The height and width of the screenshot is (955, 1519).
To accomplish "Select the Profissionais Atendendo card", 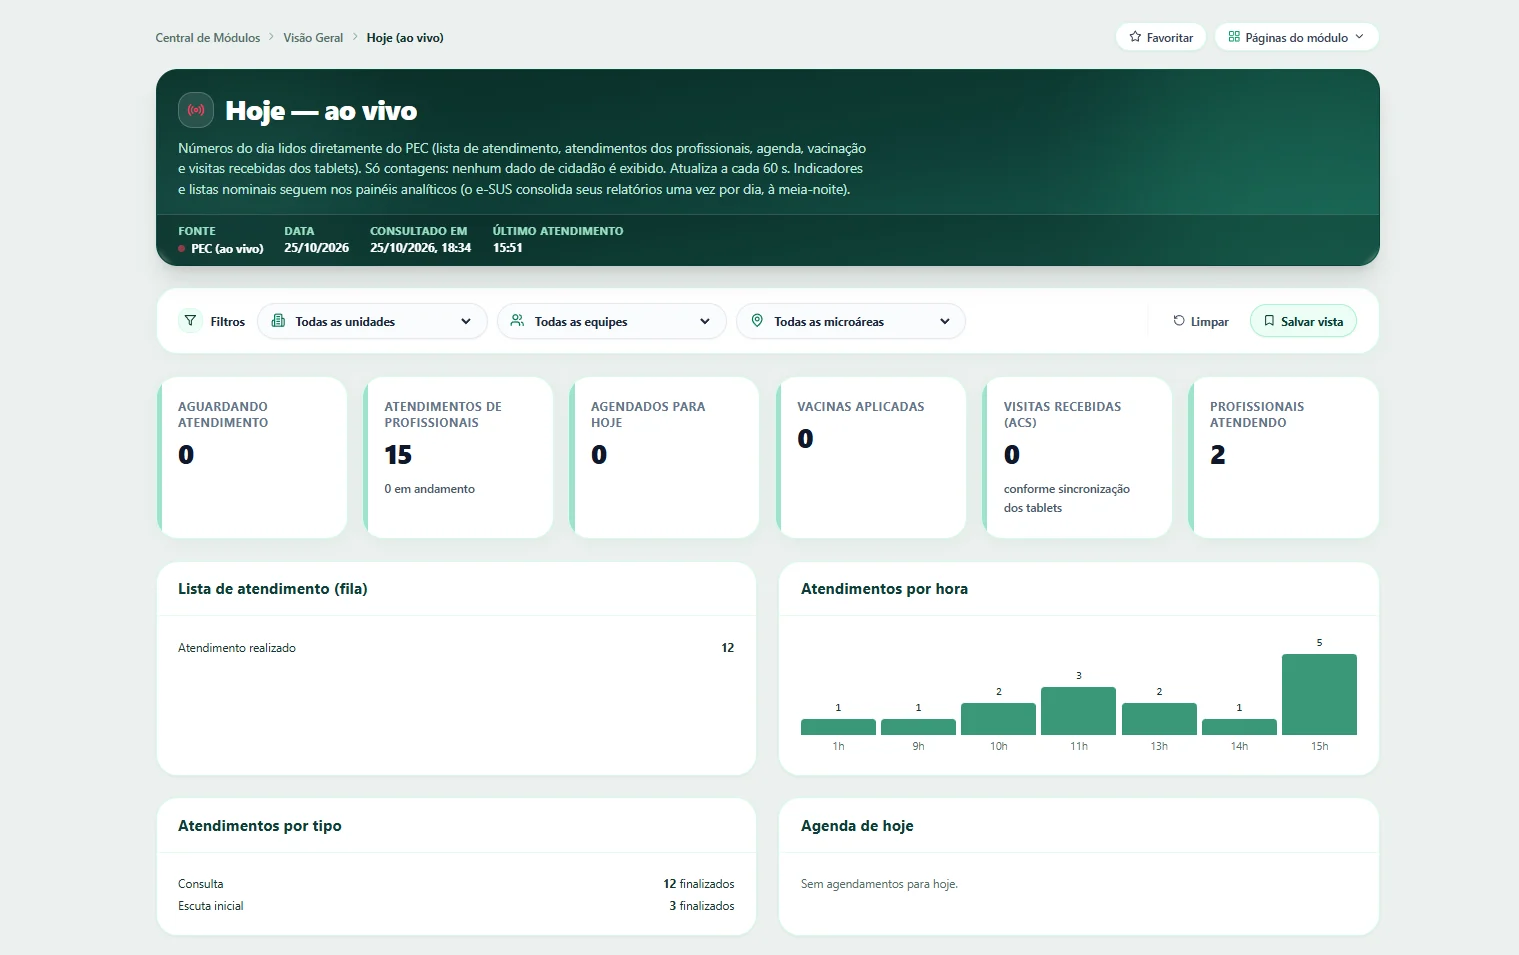I will tap(1283, 457).
